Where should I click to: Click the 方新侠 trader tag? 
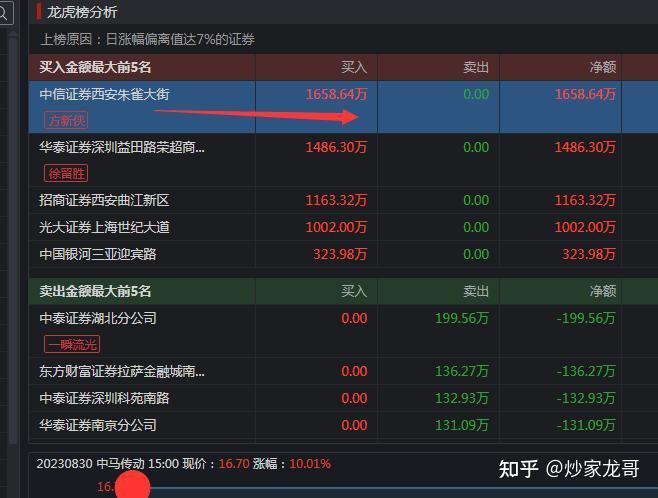66,121
